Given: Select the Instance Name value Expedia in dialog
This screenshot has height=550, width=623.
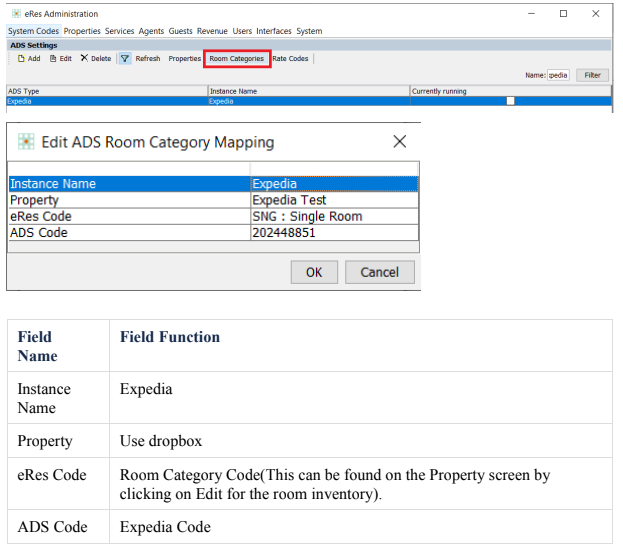Looking at the screenshot, I should click(335, 184).
